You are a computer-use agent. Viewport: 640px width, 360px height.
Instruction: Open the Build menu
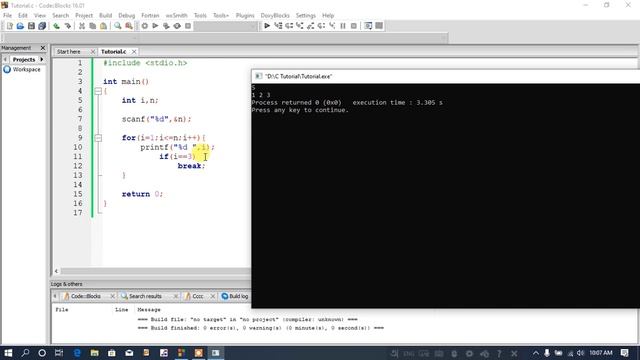[x=105, y=15]
